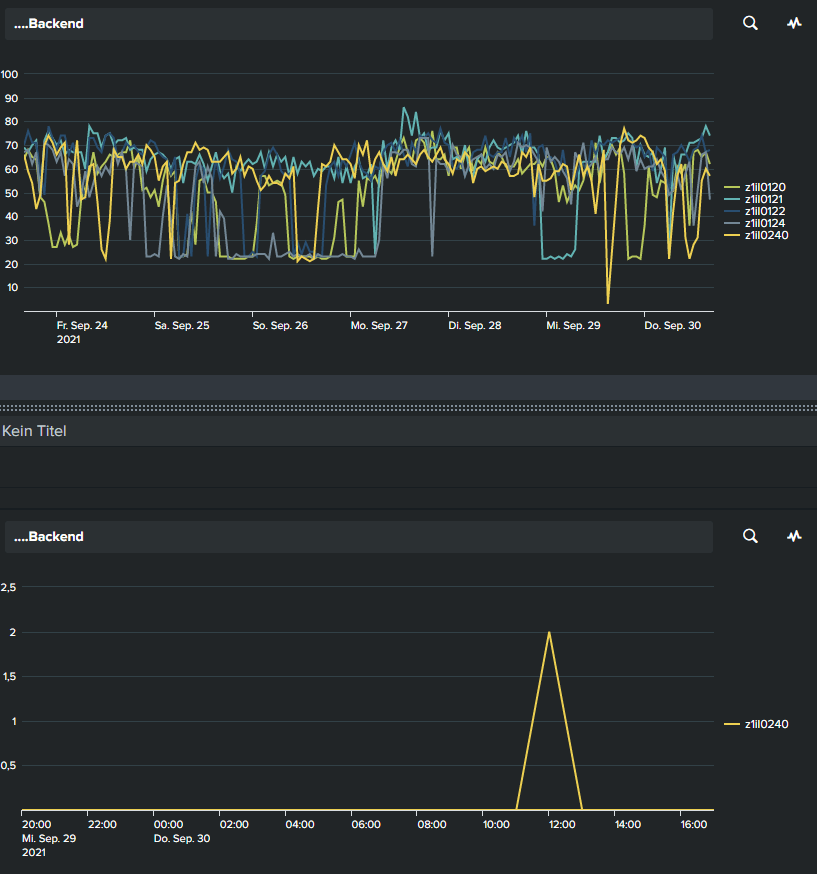Click the z1il0122 legend color line

[x=732, y=211]
